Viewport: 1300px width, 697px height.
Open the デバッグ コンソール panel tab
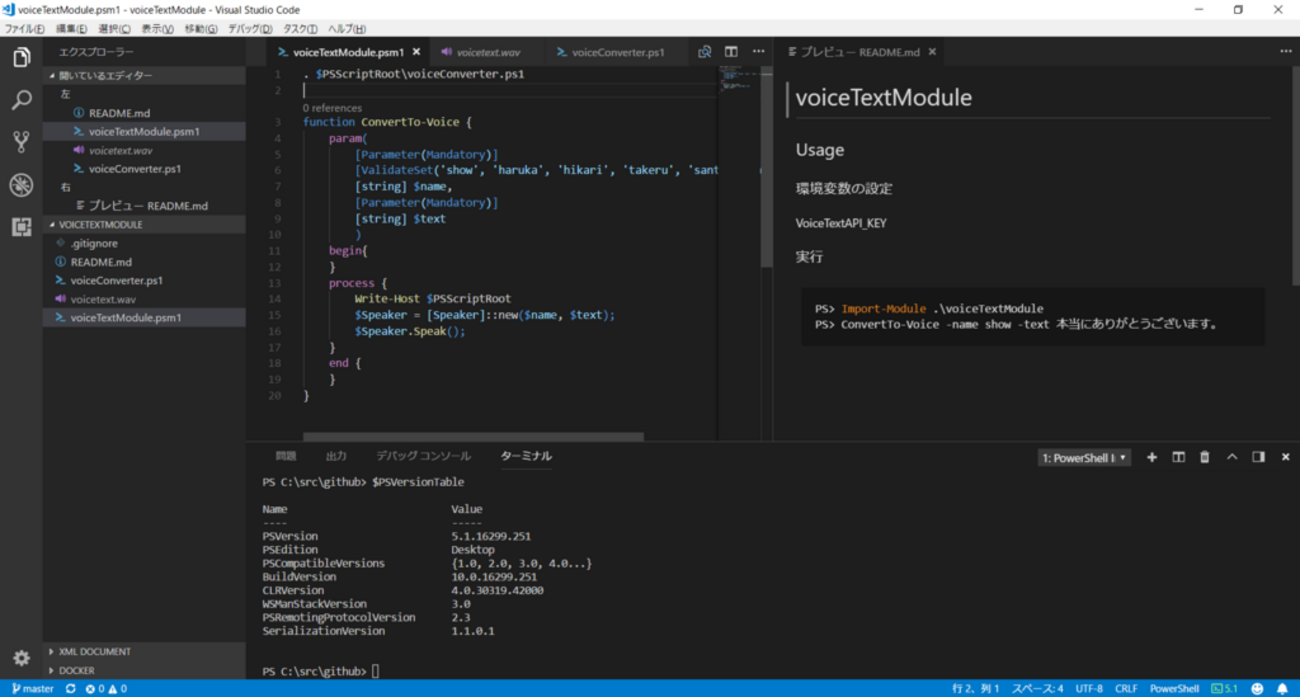[x=423, y=456]
